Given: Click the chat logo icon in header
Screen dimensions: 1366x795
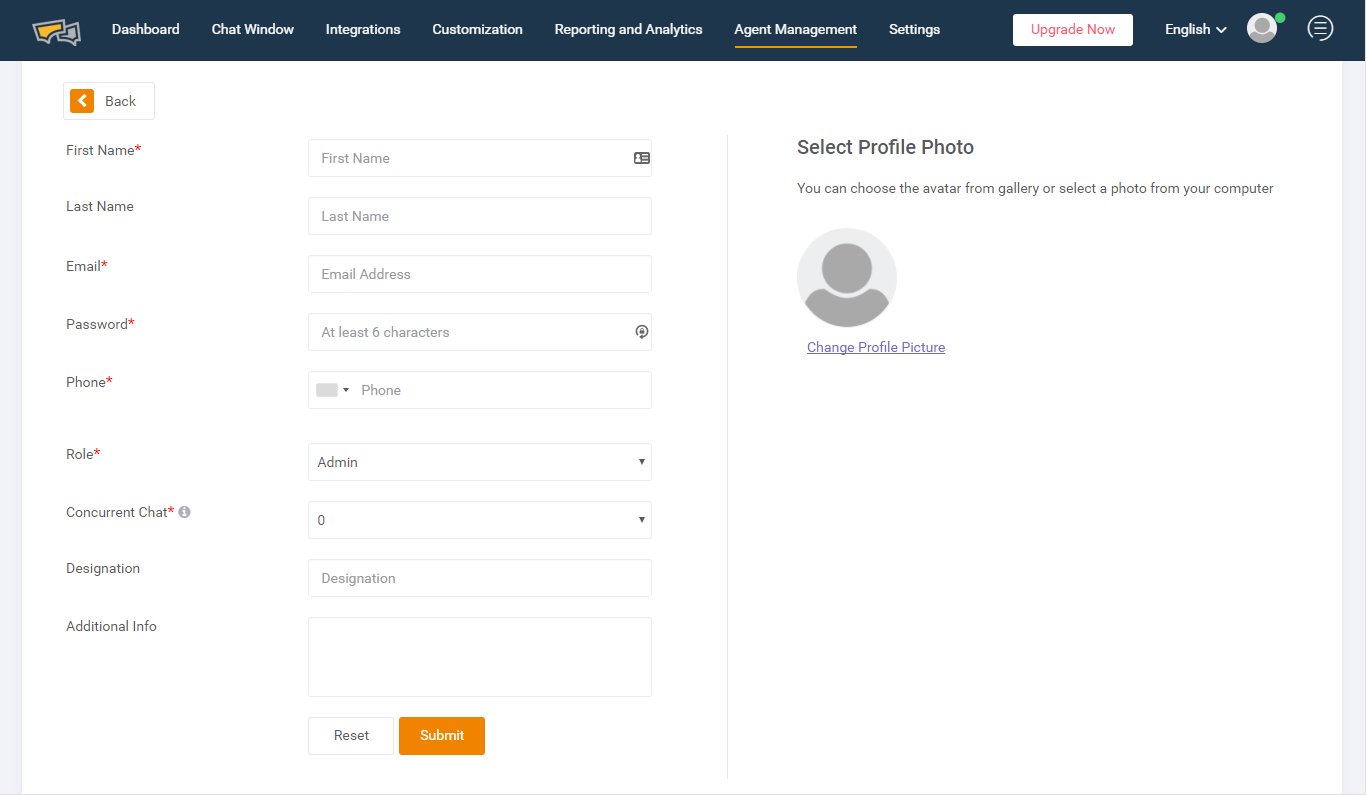Looking at the screenshot, I should click(x=56, y=30).
